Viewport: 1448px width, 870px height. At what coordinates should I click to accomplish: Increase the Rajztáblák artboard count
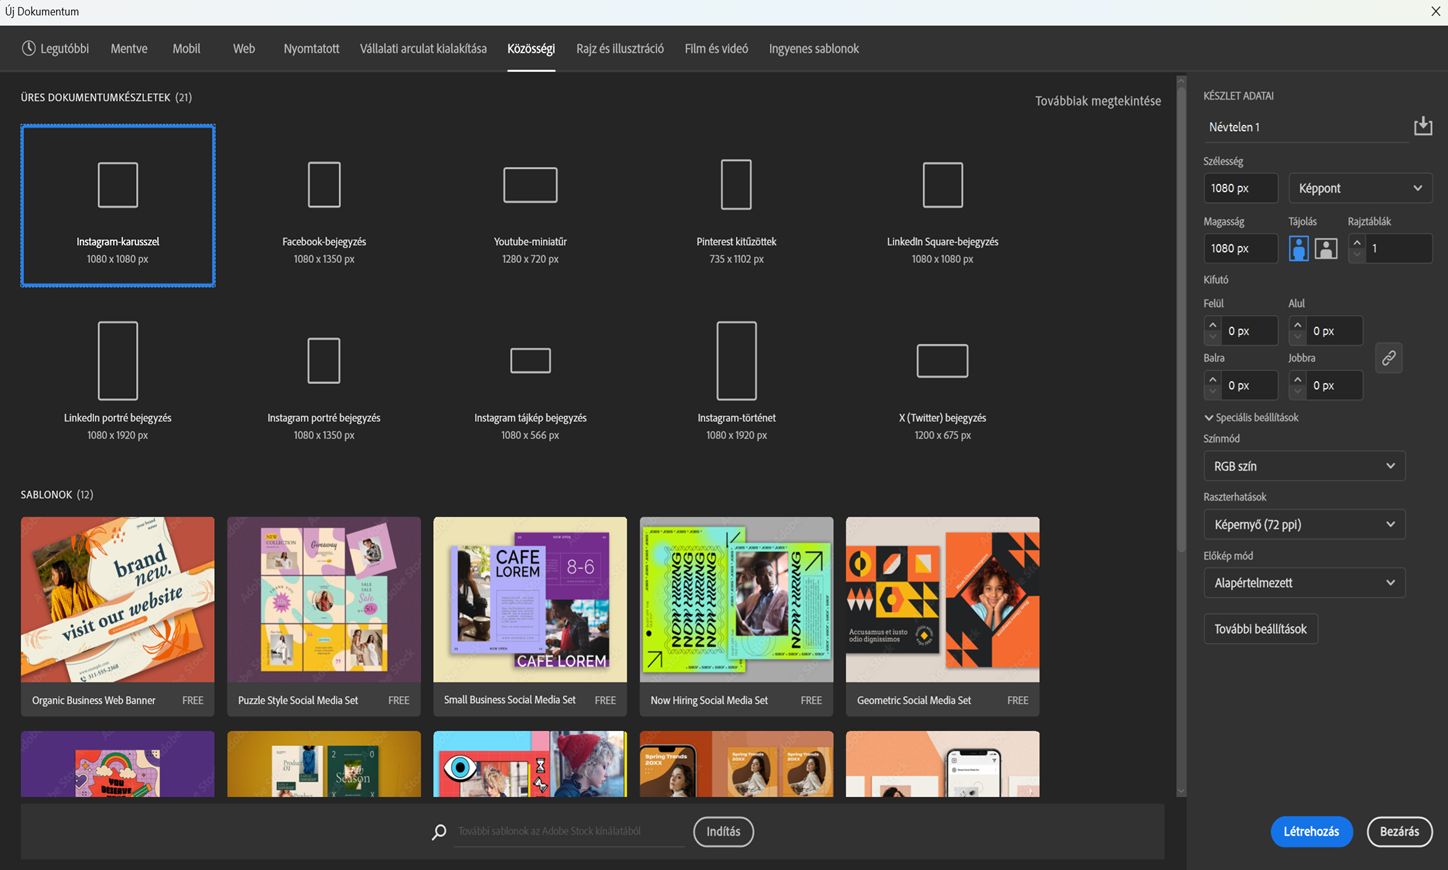1356,242
